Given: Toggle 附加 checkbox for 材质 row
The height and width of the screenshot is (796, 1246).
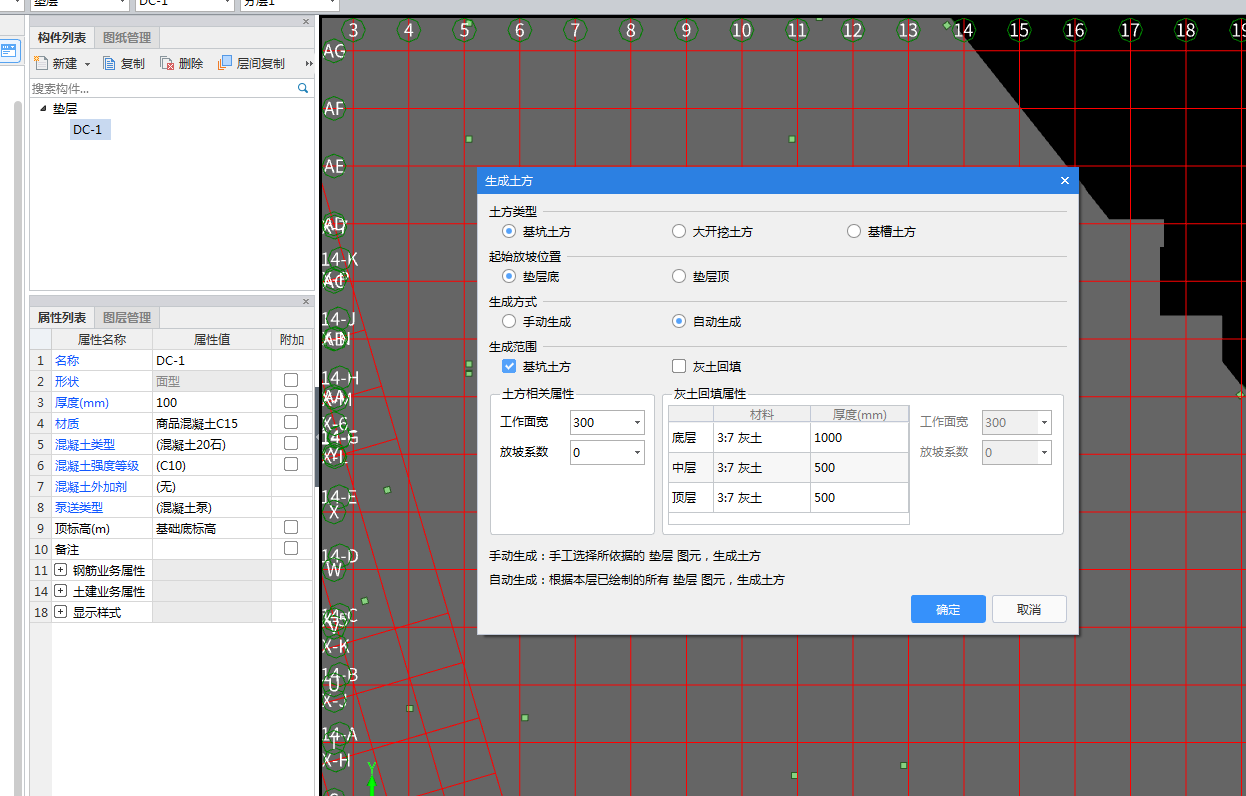Looking at the screenshot, I should point(291,422).
